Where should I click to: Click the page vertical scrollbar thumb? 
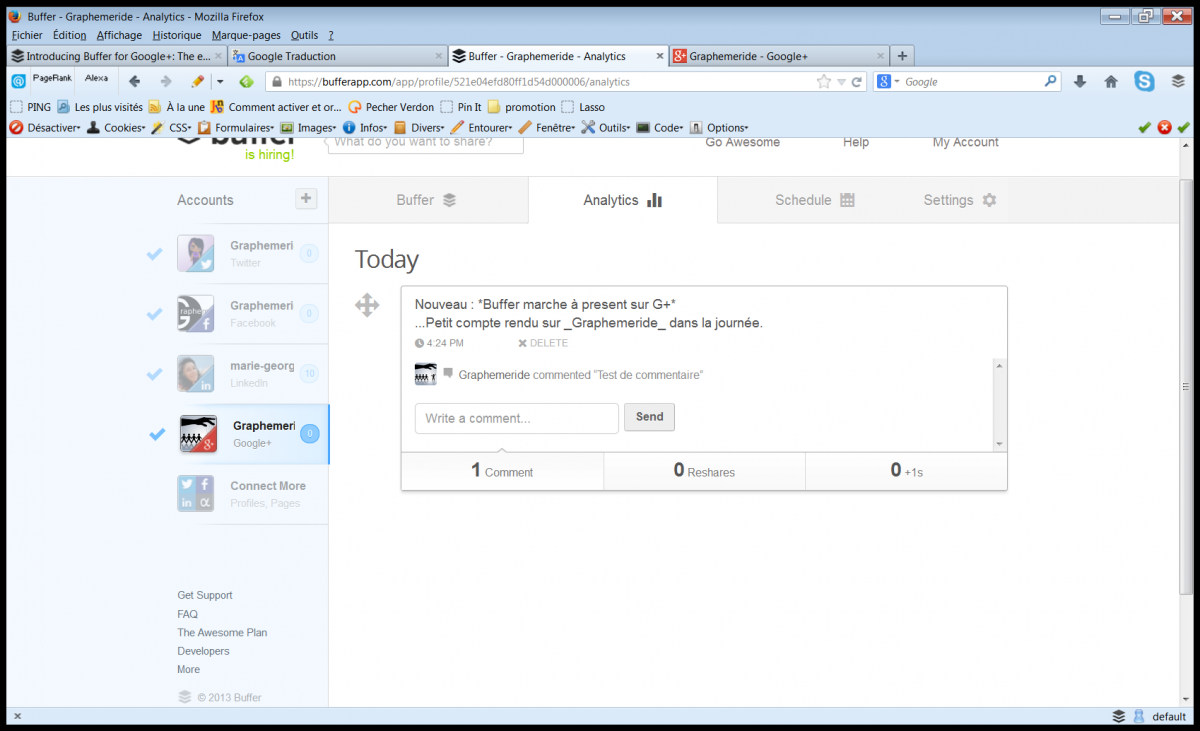click(x=1186, y=387)
